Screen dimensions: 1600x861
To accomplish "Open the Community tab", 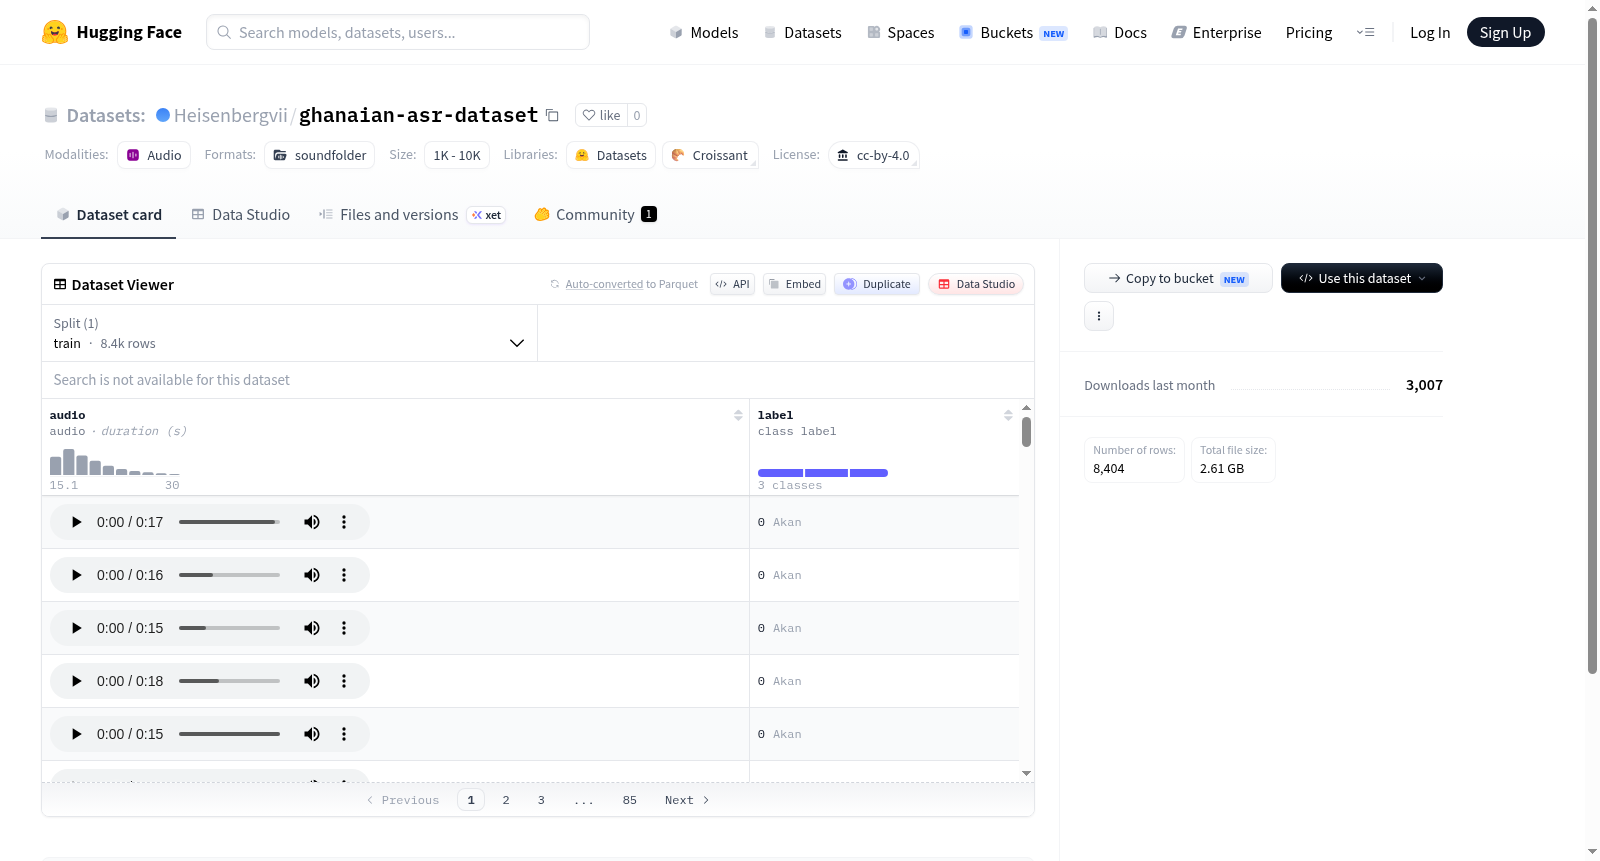I will [596, 215].
